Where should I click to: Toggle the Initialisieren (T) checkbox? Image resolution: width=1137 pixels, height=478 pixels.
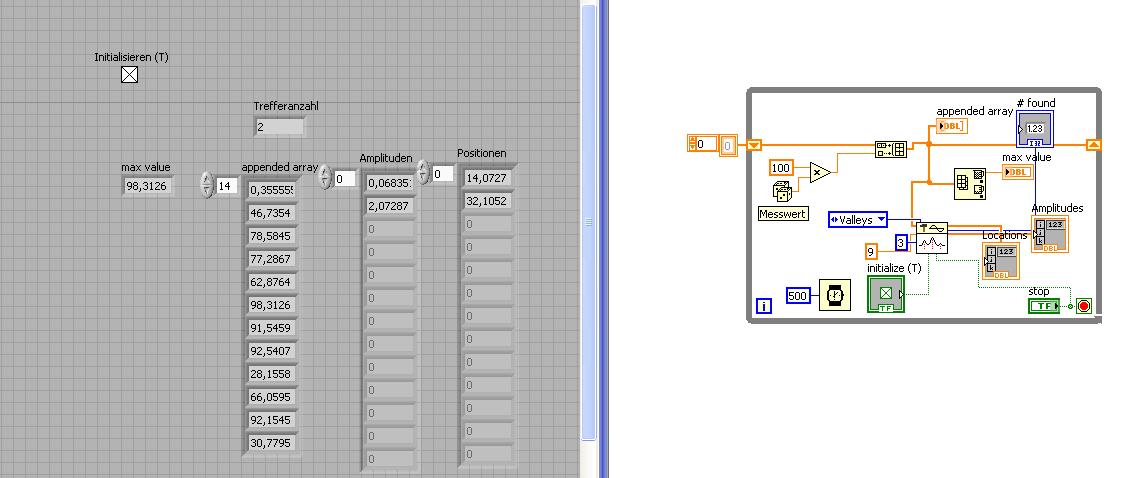coord(129,74)
